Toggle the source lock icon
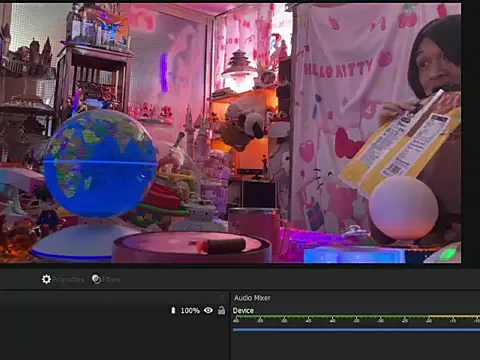 point(221,310)
